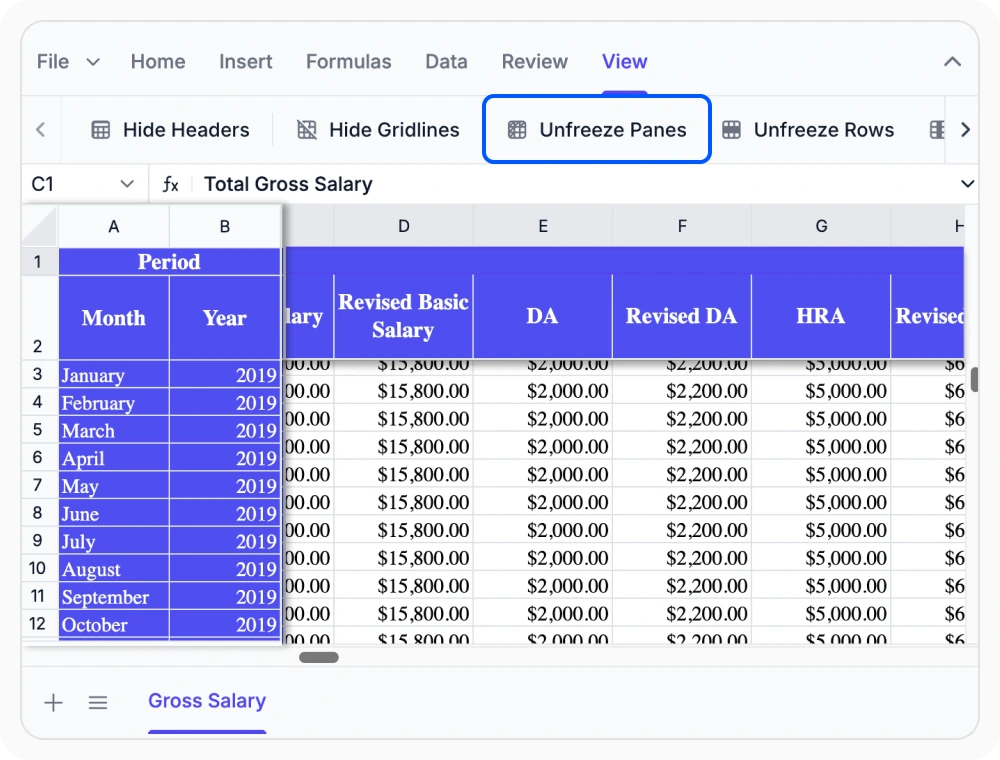Click the January cell
The height and width of the screenshot is (760, 1000).
114,374
